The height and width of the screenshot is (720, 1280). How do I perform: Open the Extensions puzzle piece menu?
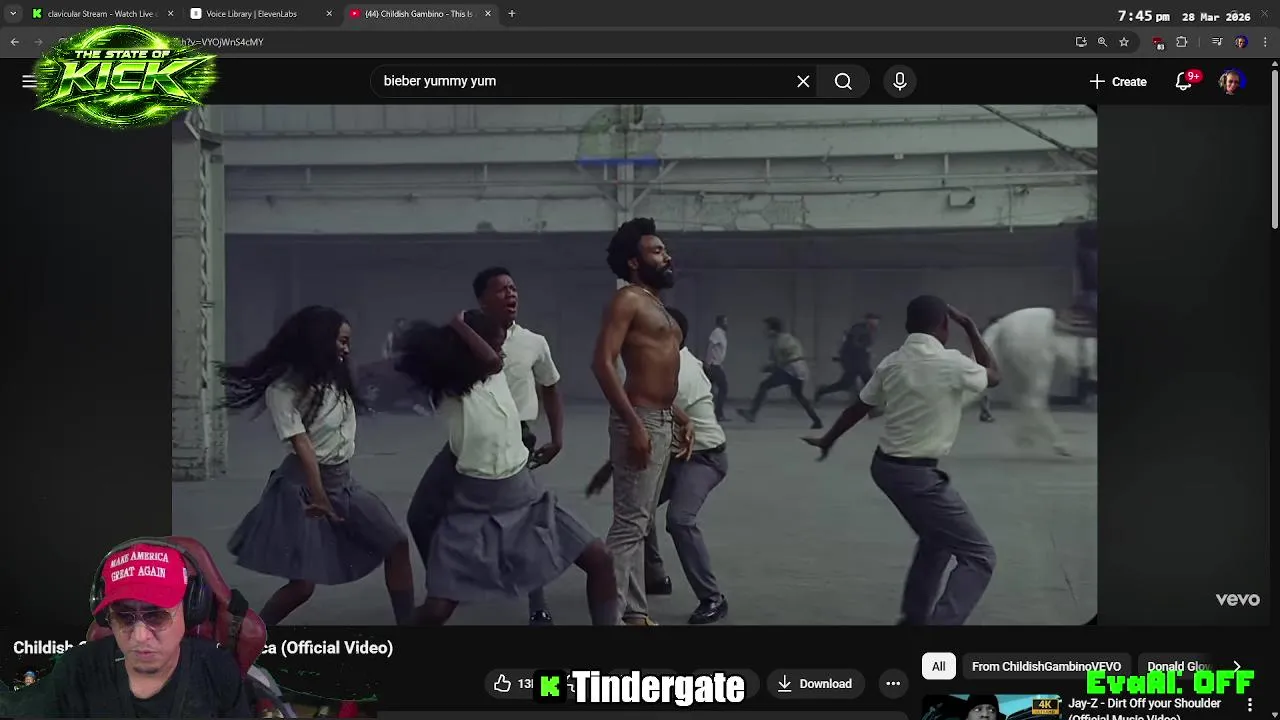tap(1182, 42)
